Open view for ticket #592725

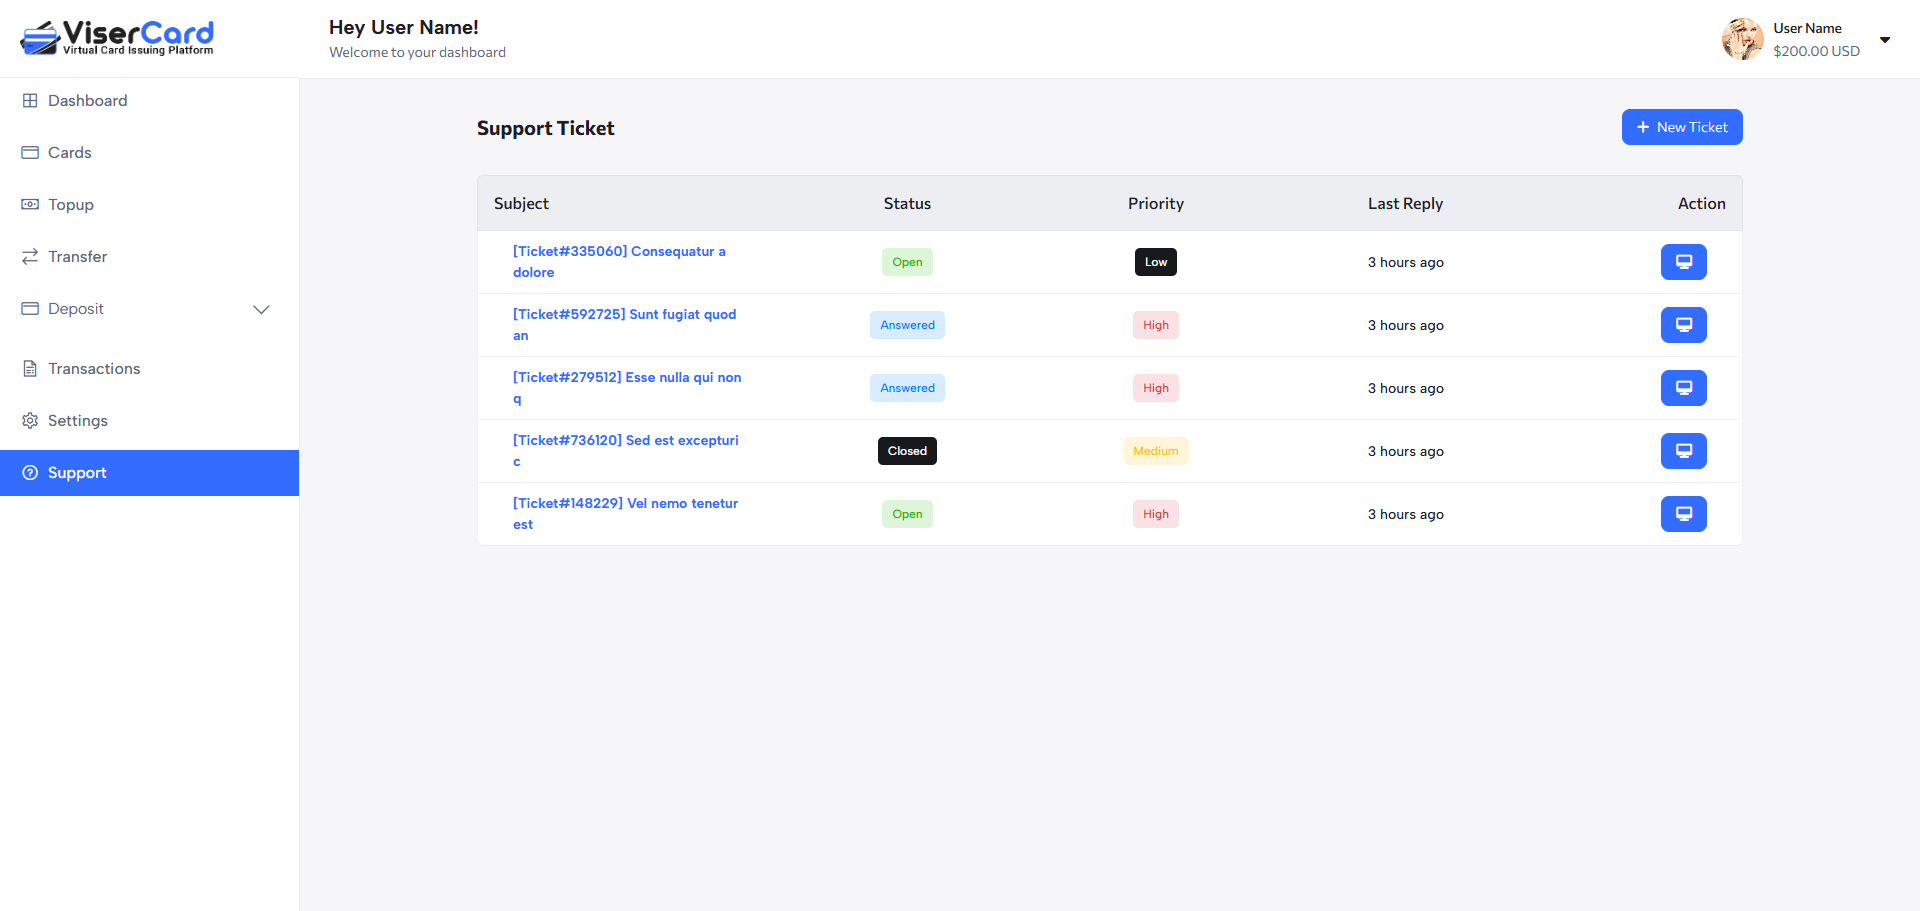[1683, 325]
